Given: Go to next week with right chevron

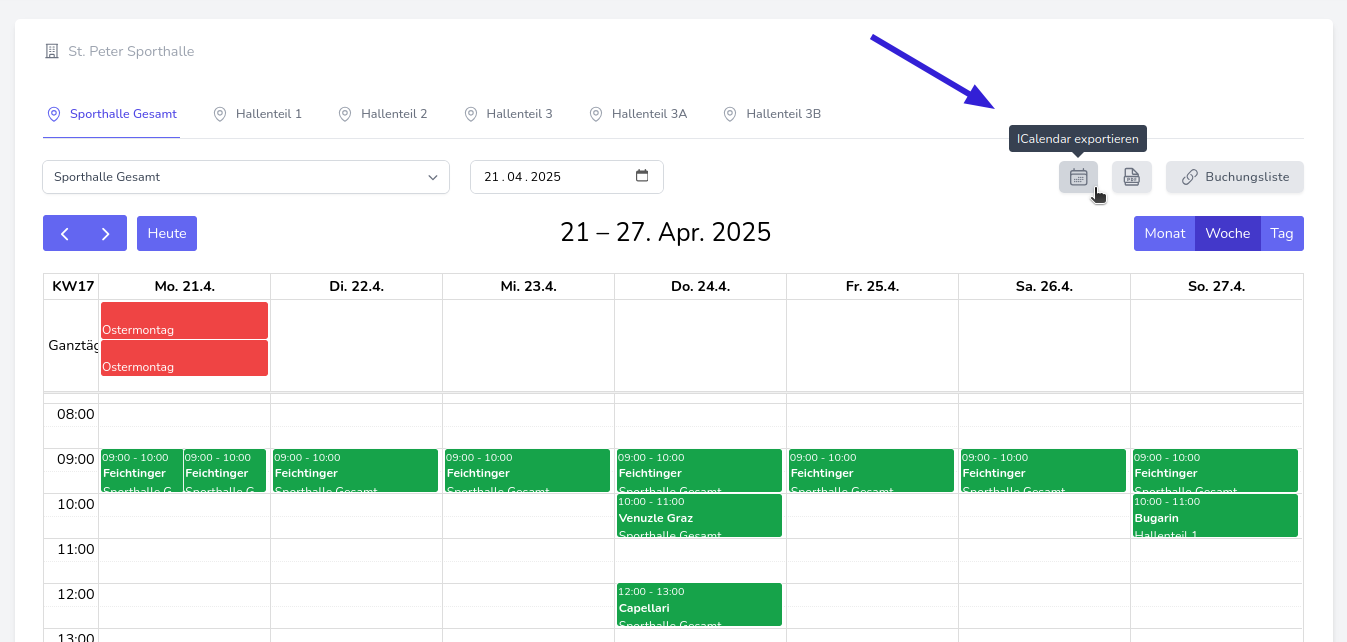Looking at the screenshot, I should 105,233.
